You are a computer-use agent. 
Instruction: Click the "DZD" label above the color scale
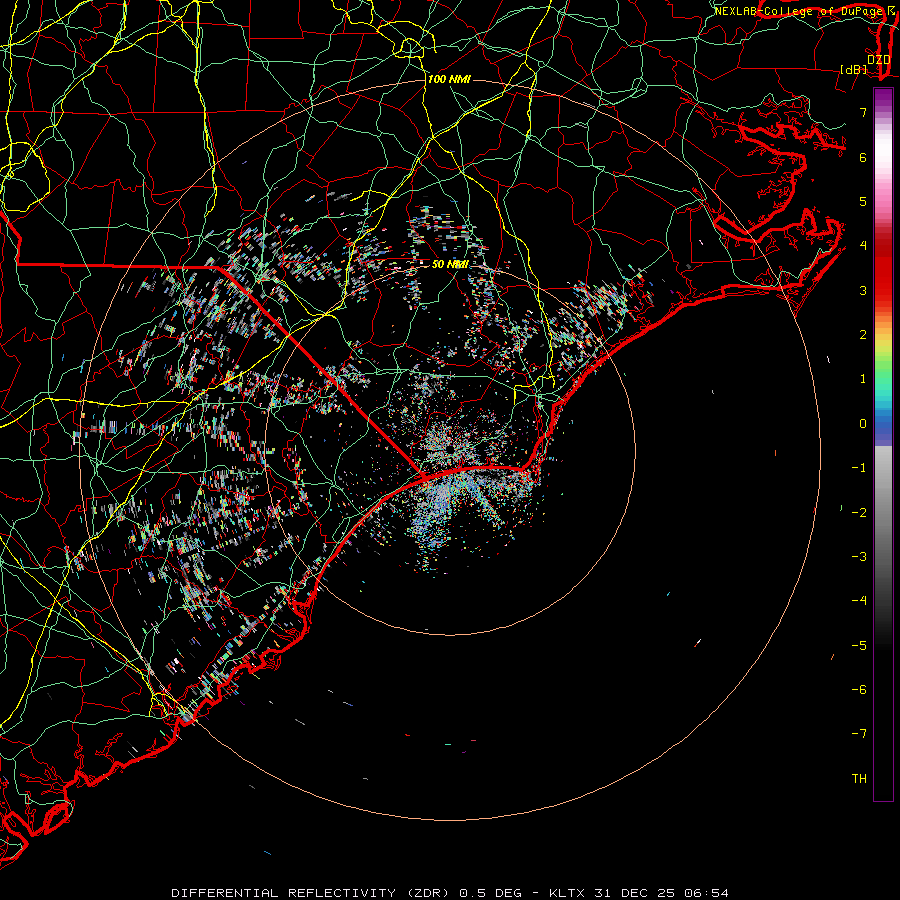(x=879, y=59)
